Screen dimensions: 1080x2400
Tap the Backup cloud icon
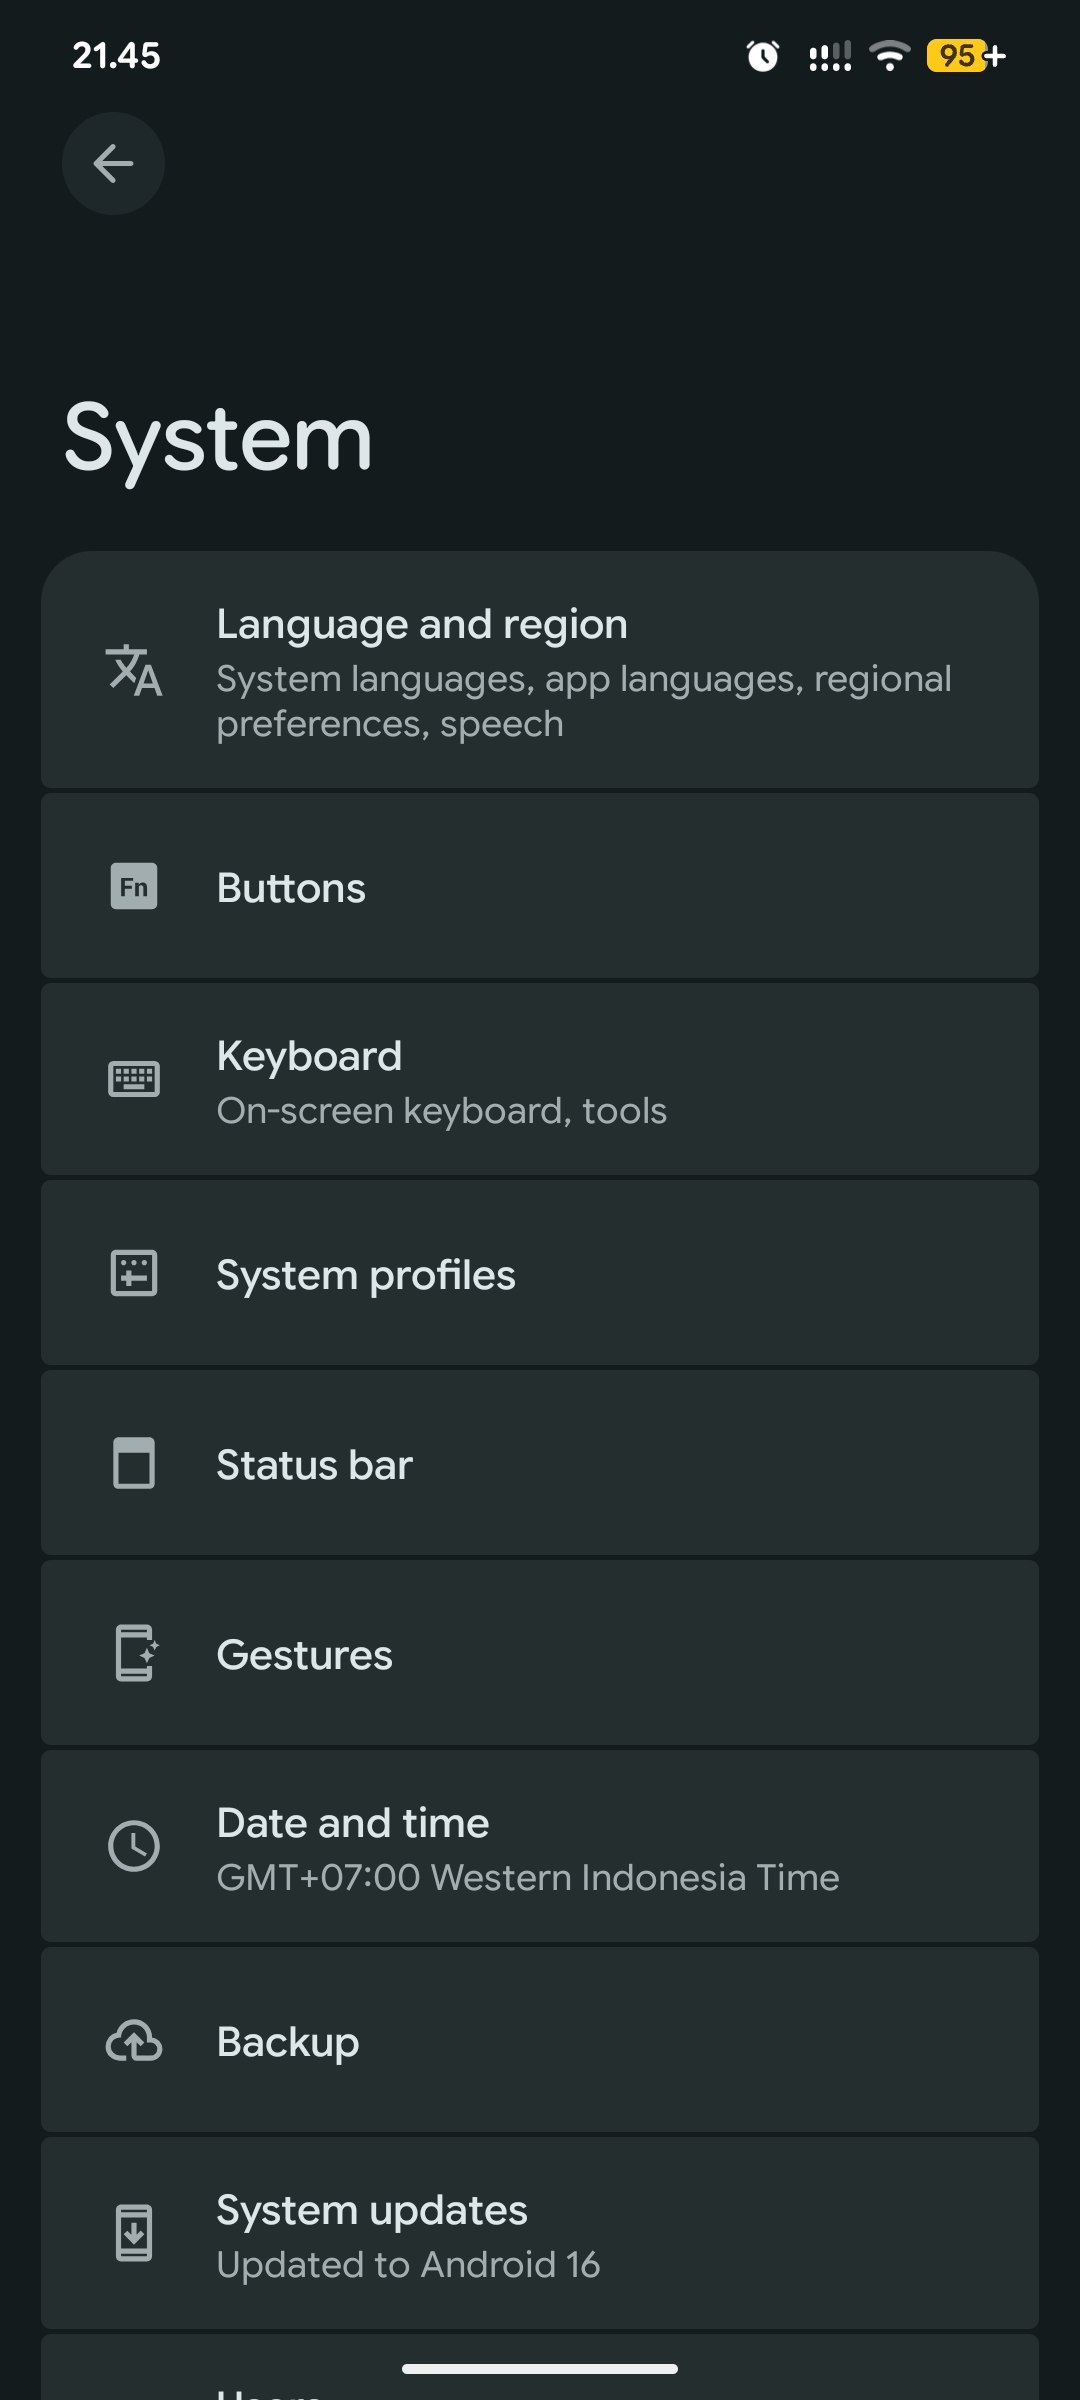point(134,2040)
